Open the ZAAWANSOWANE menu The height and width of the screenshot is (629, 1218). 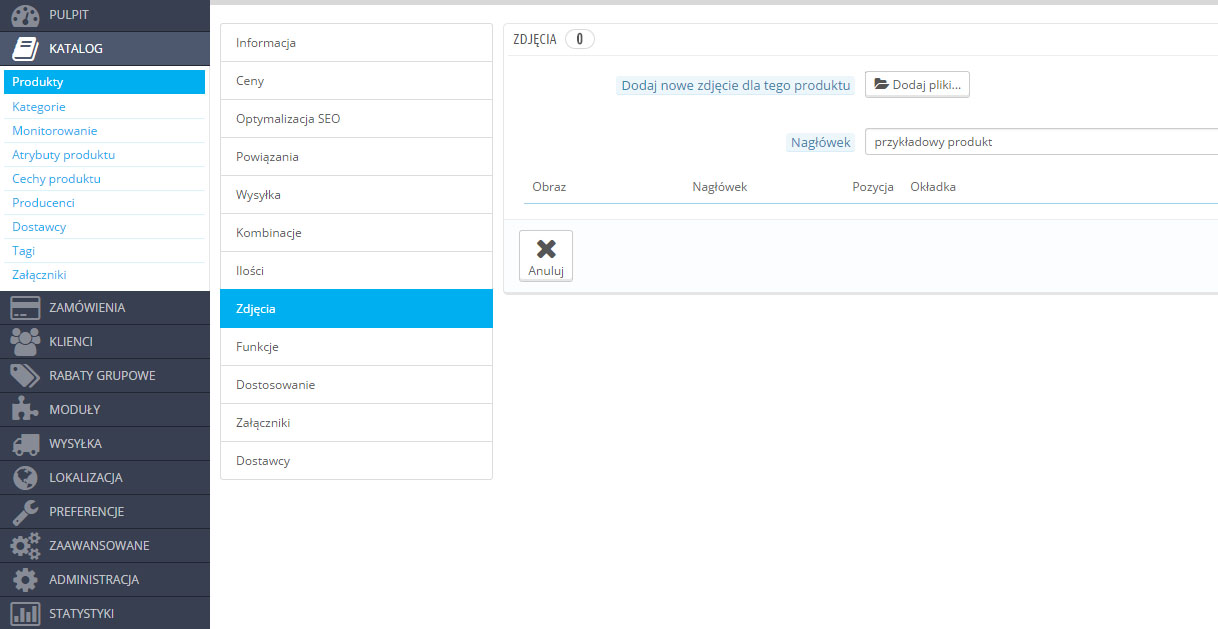click(x=105, y=546)
